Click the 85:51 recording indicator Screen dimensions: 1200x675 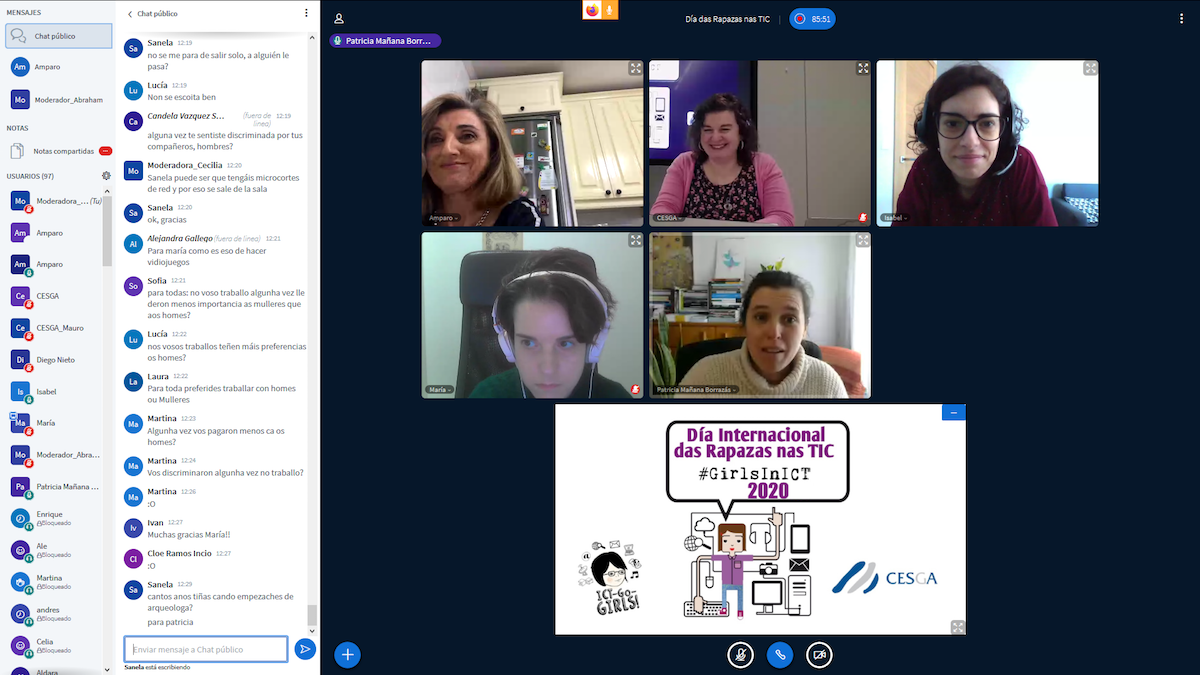coord(812,19)
